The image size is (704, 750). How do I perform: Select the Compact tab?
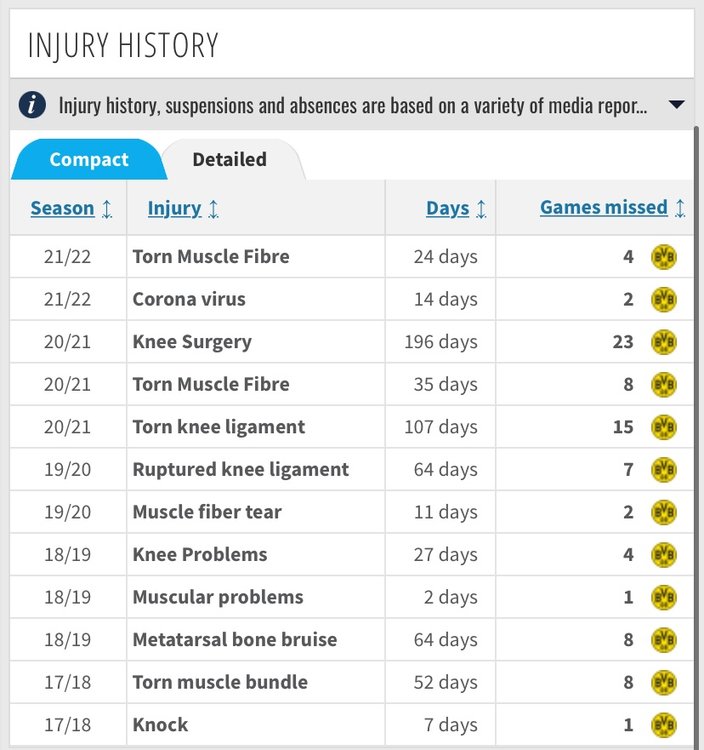pos(88,160)
